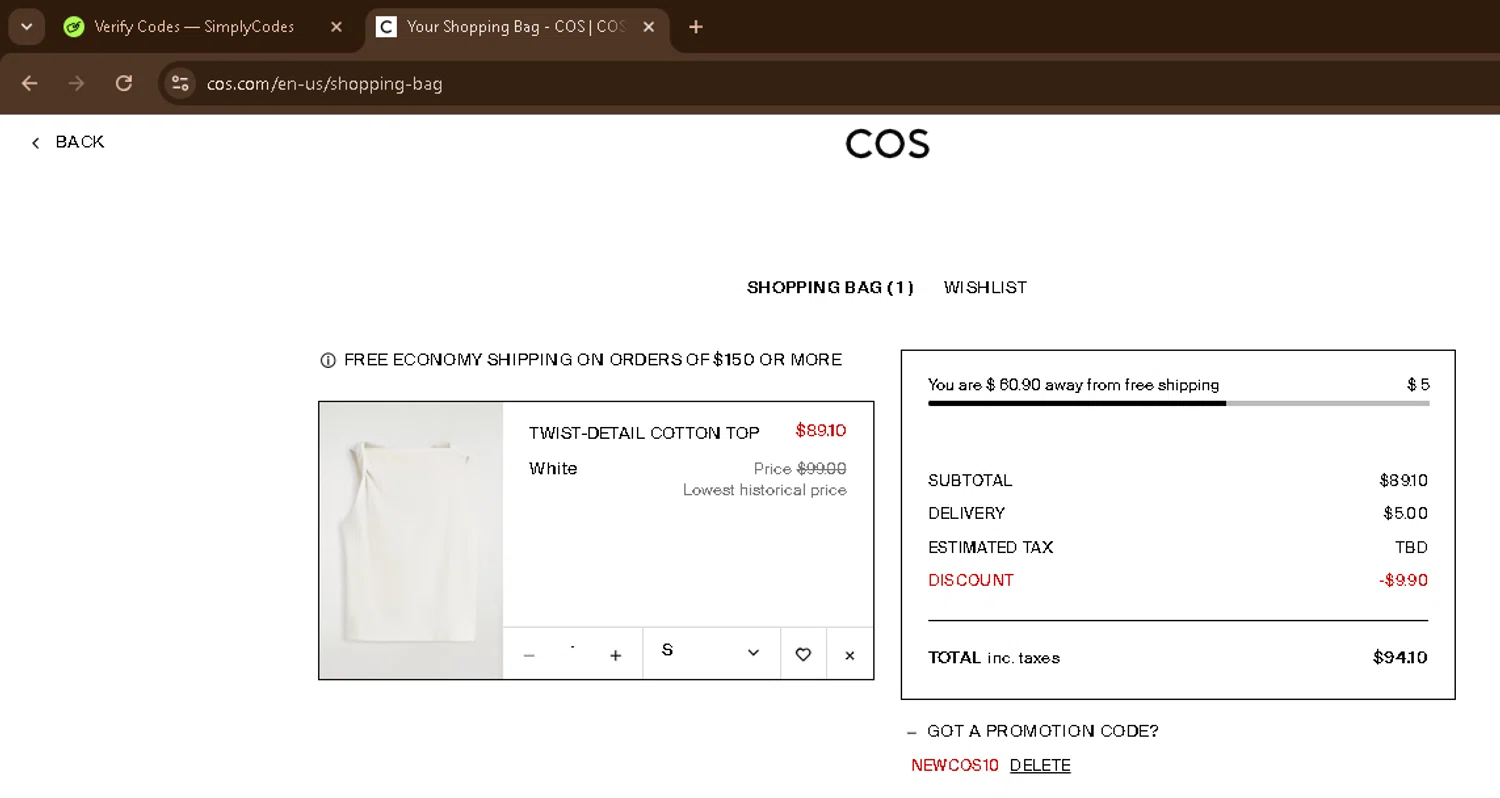Open TWIST-DETAIL COTTON TOP product link
The height and width of the screenshot is (798, 1500).
coord(644,433)
